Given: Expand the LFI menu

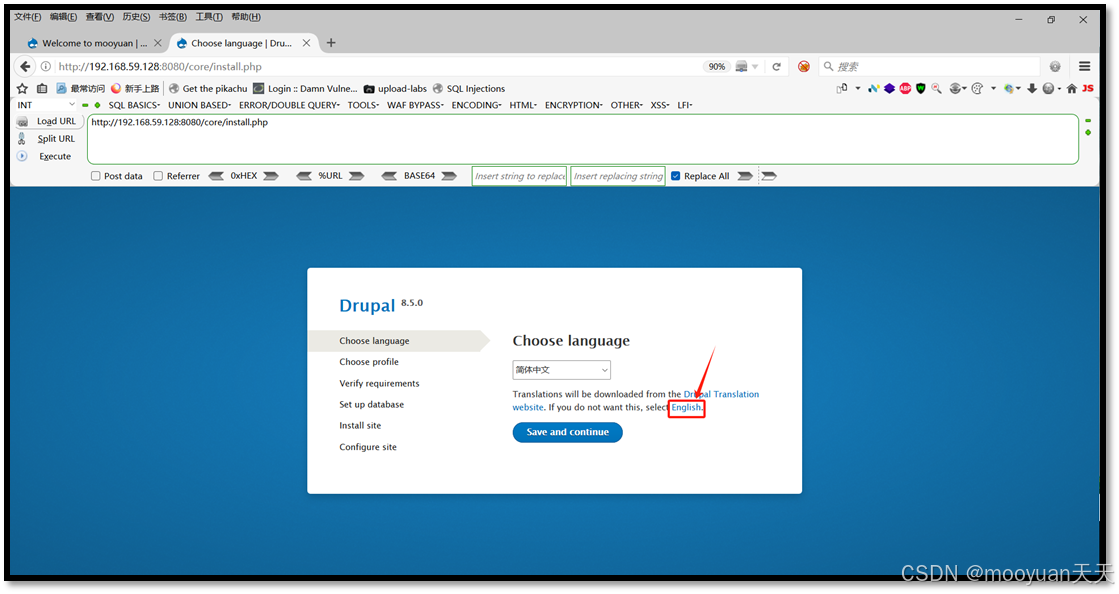Looking at the screenshot, I should tap(685, 105).
